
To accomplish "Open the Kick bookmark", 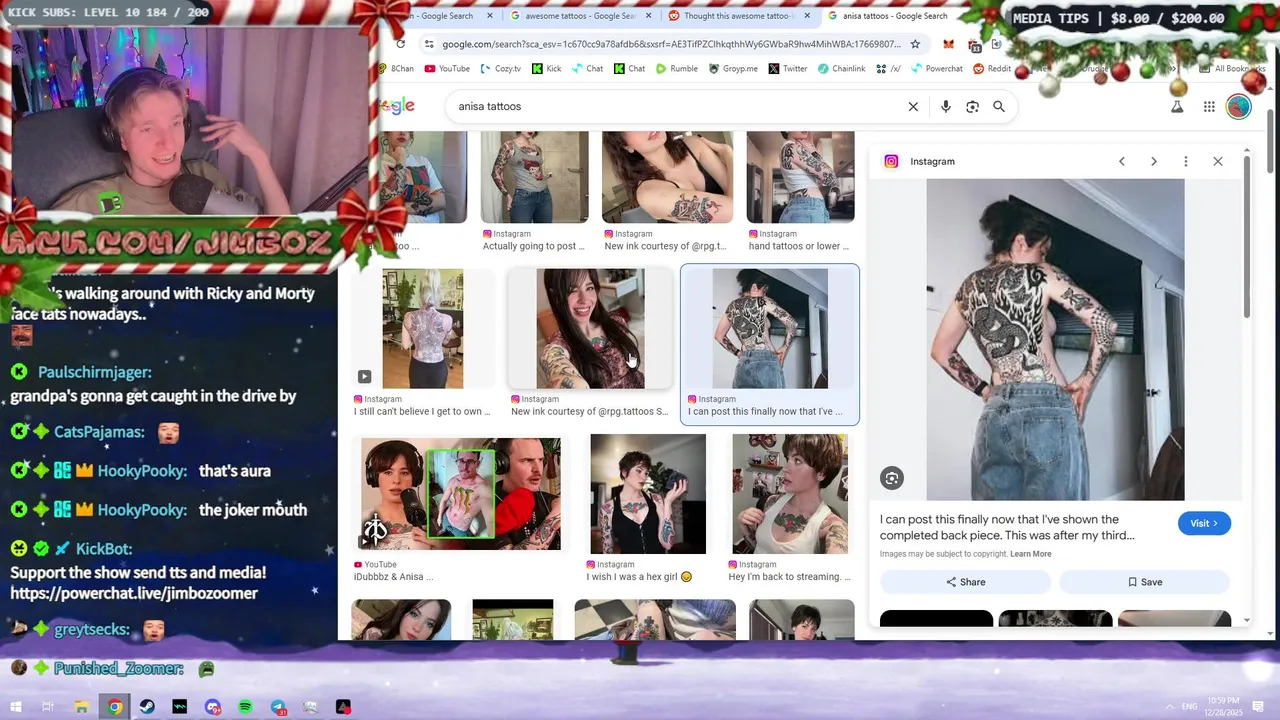I will click(x=547, y=69).
